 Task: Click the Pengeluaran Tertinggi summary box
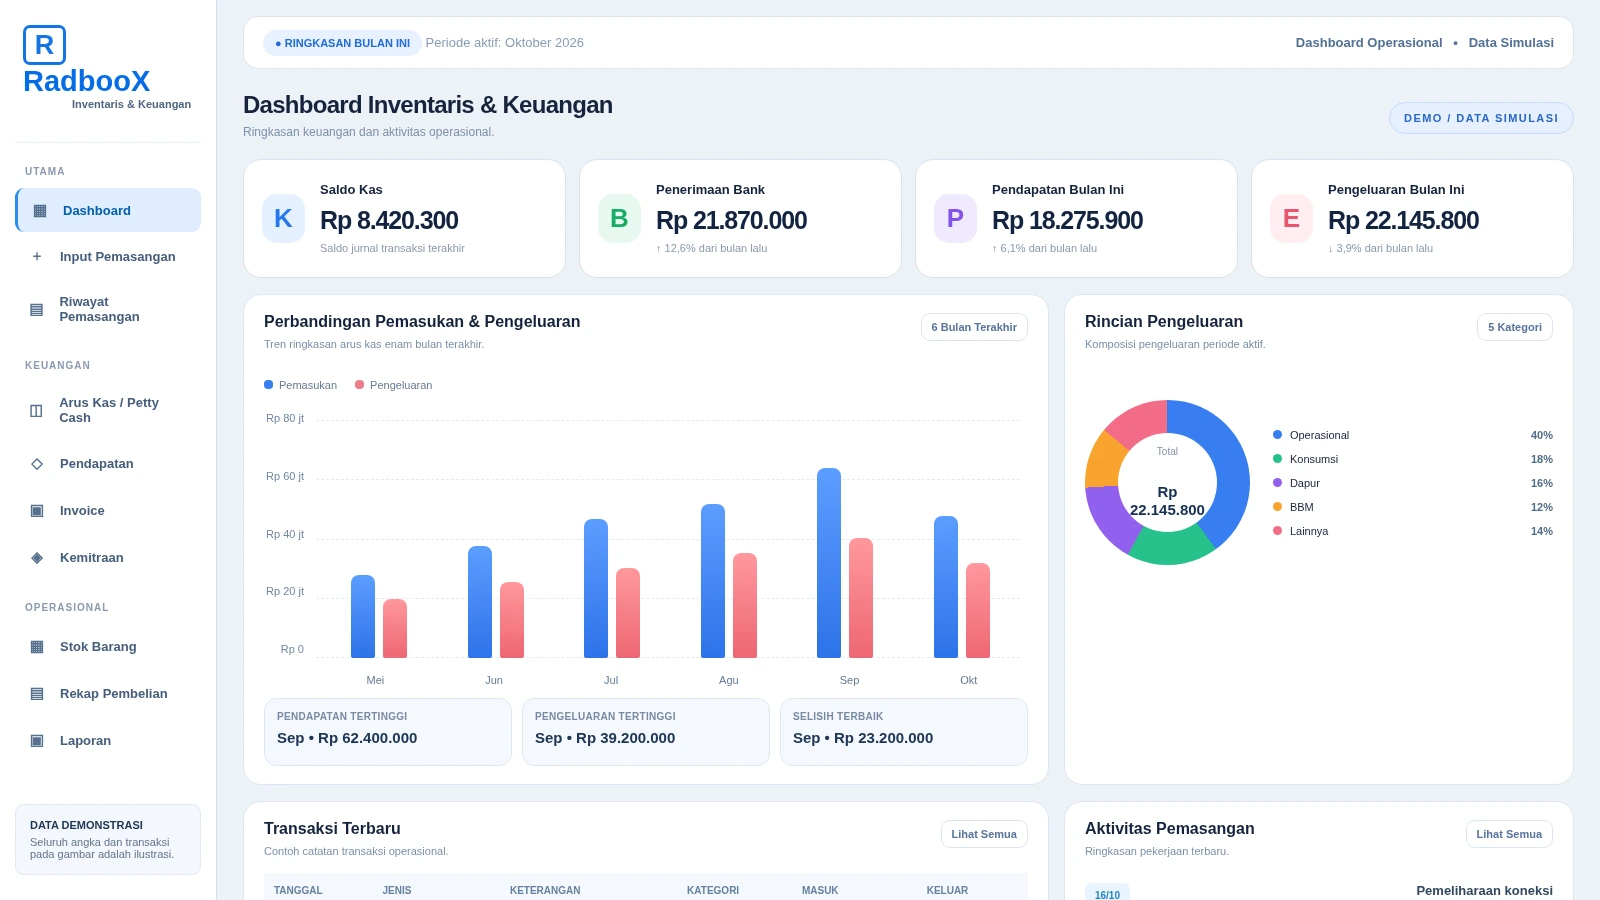(x=646, y=732)
